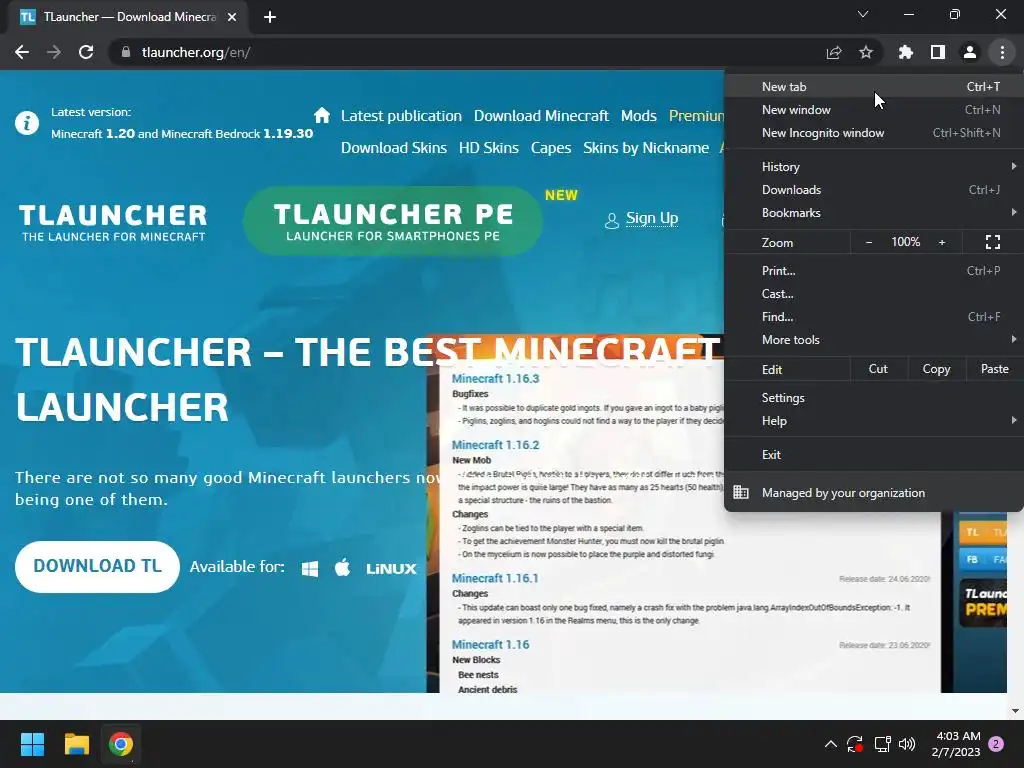Open the notification count badge
Viewport: 1024px width, 768px height.
tap(996, 744)
